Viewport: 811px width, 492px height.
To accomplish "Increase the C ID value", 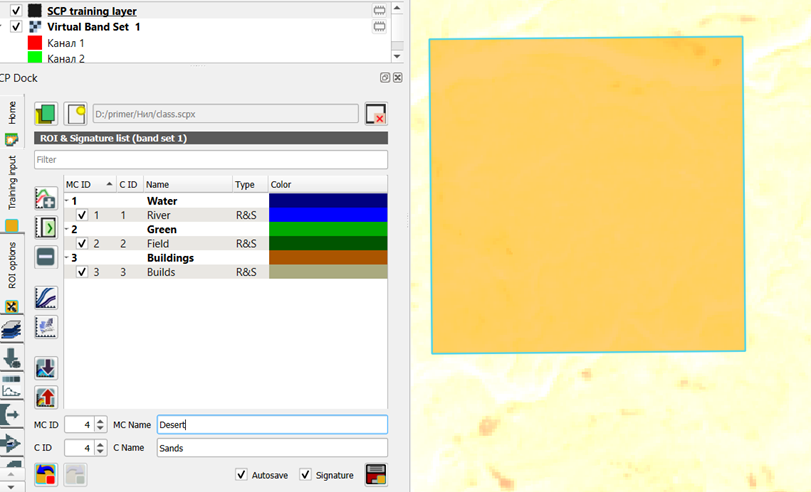I will pos(100,444).
